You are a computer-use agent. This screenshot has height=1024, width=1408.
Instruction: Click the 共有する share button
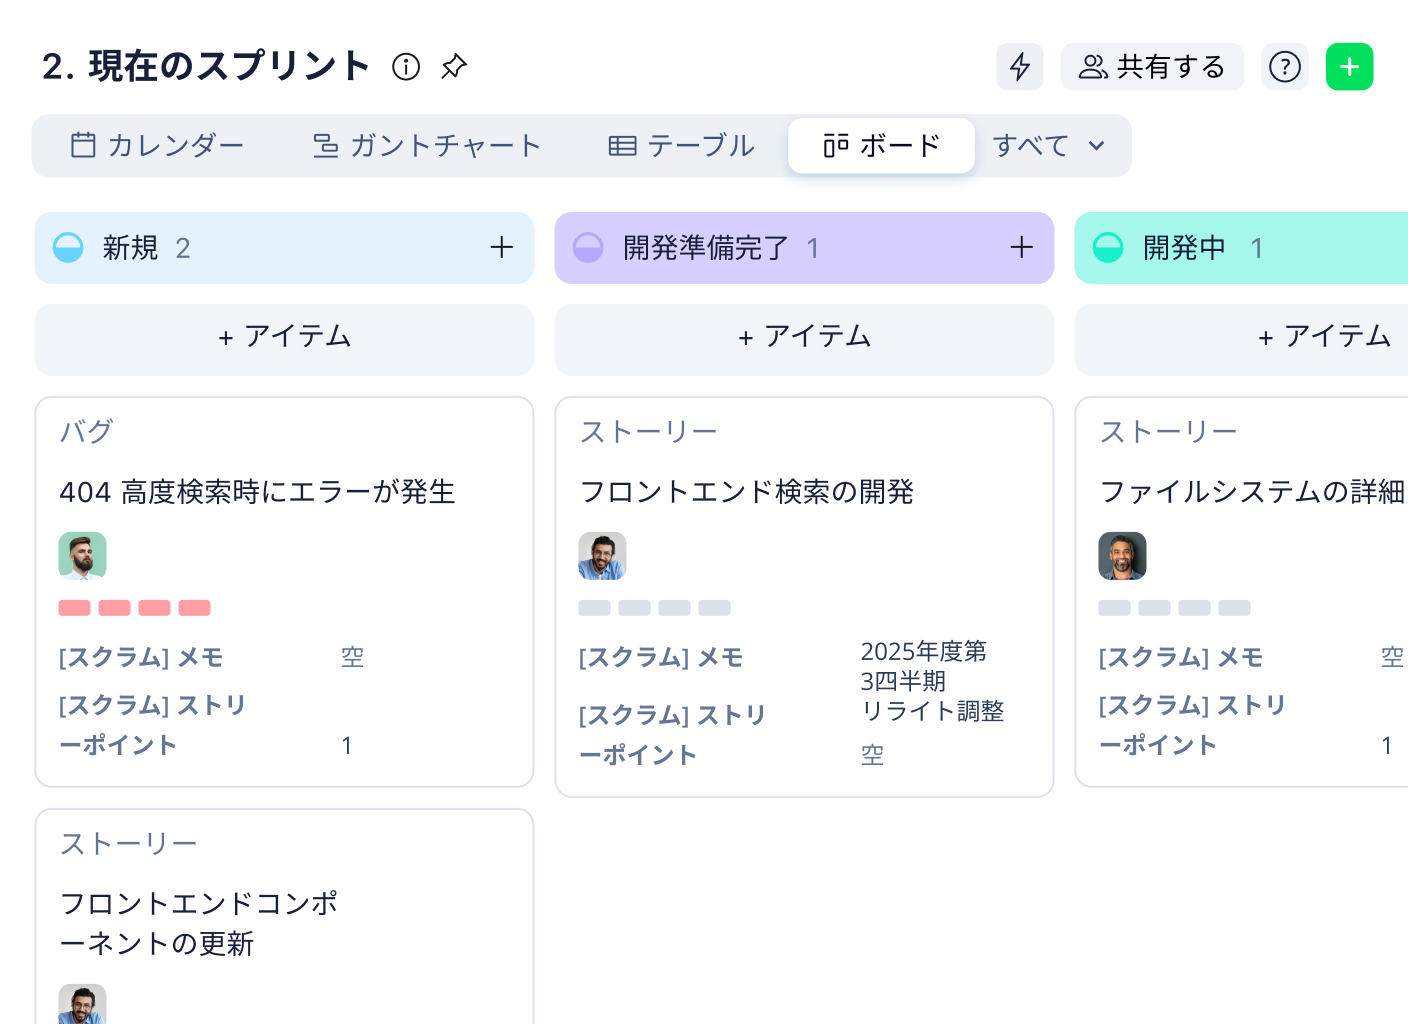tap(1152, 67)
